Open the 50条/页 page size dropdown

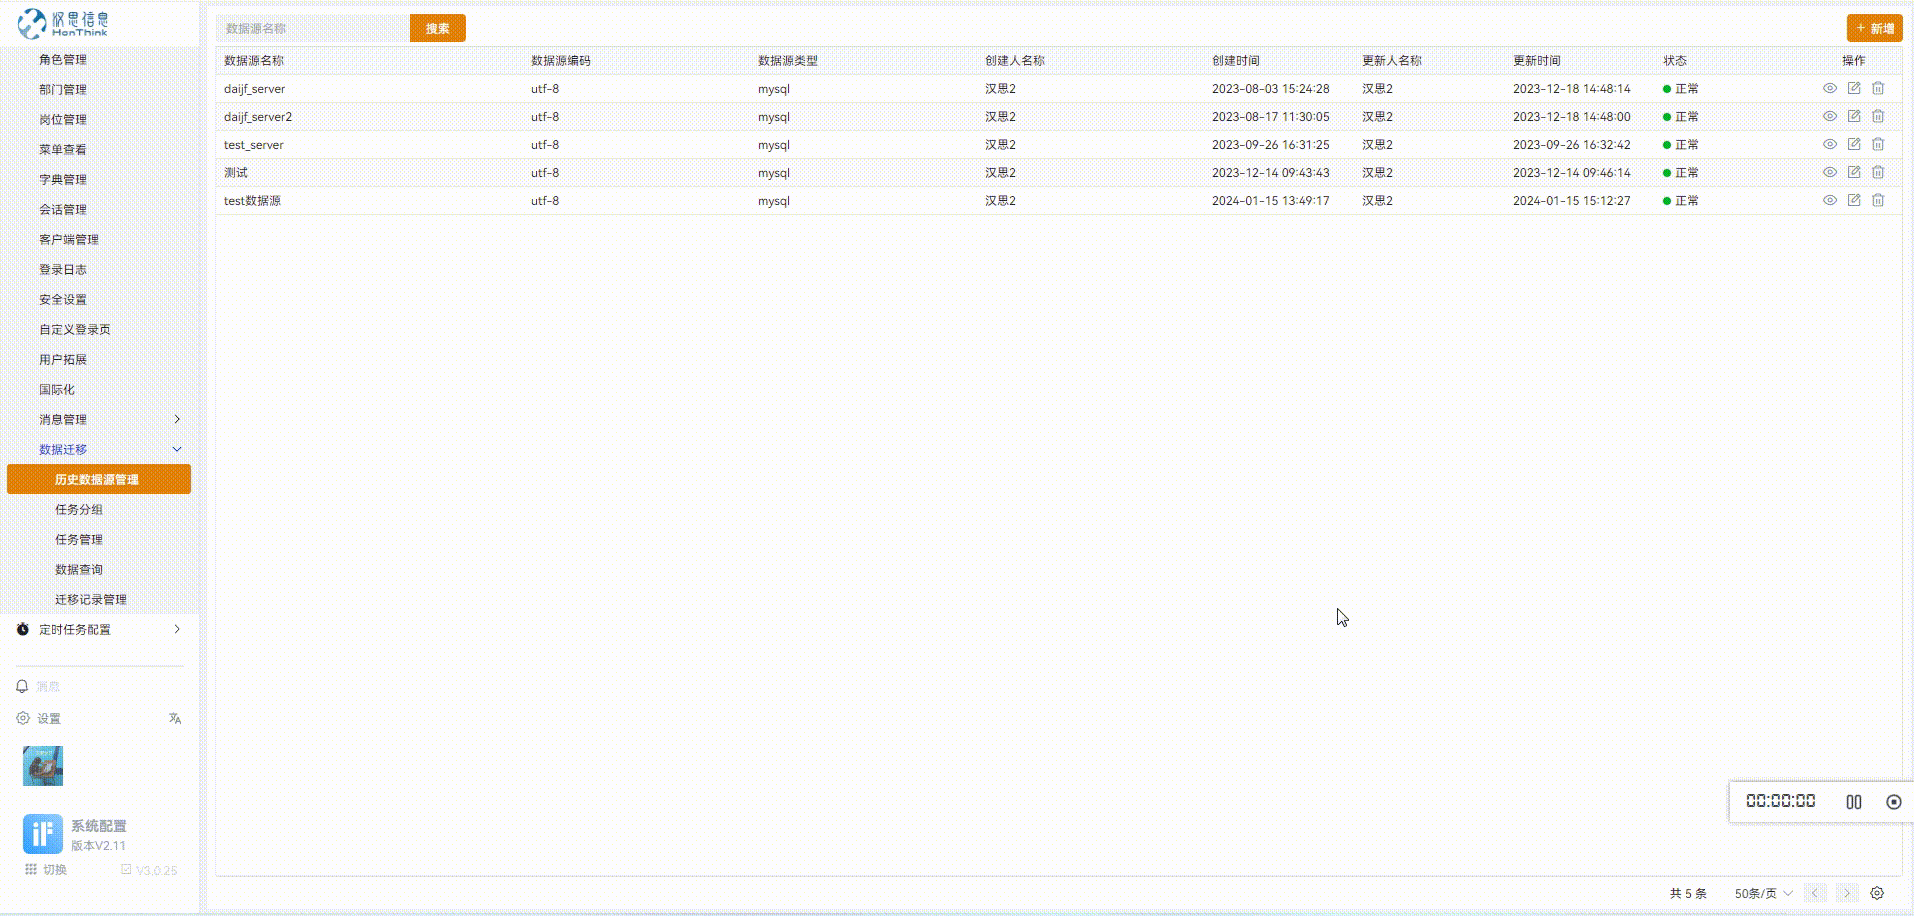pyautogui.click(x=1763, y=893)
